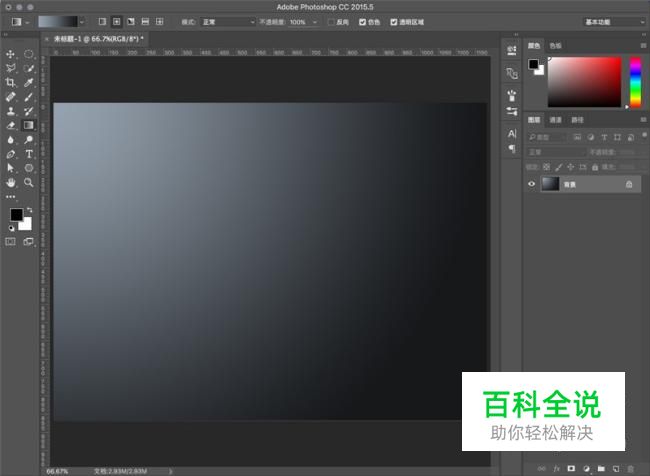Screen dimensions: 650x476
Task: Select the Hand tool
Action: coord(11,182)
